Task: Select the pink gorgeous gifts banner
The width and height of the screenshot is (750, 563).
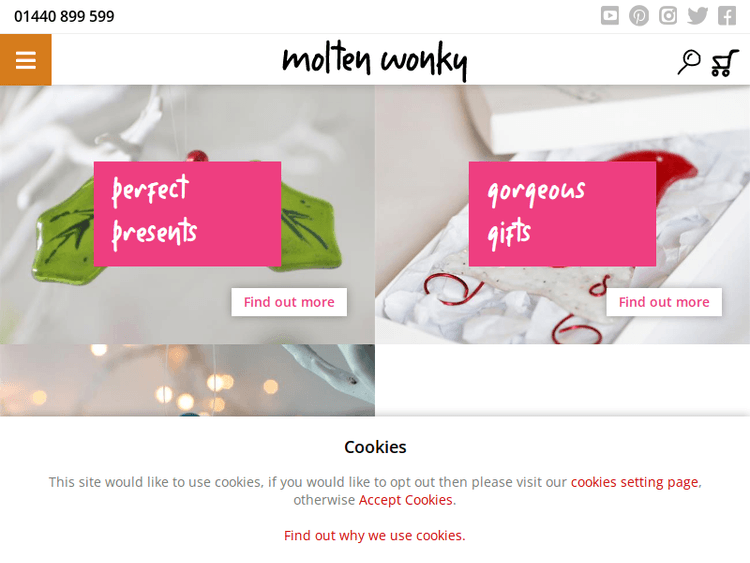Action: point(562,214)
